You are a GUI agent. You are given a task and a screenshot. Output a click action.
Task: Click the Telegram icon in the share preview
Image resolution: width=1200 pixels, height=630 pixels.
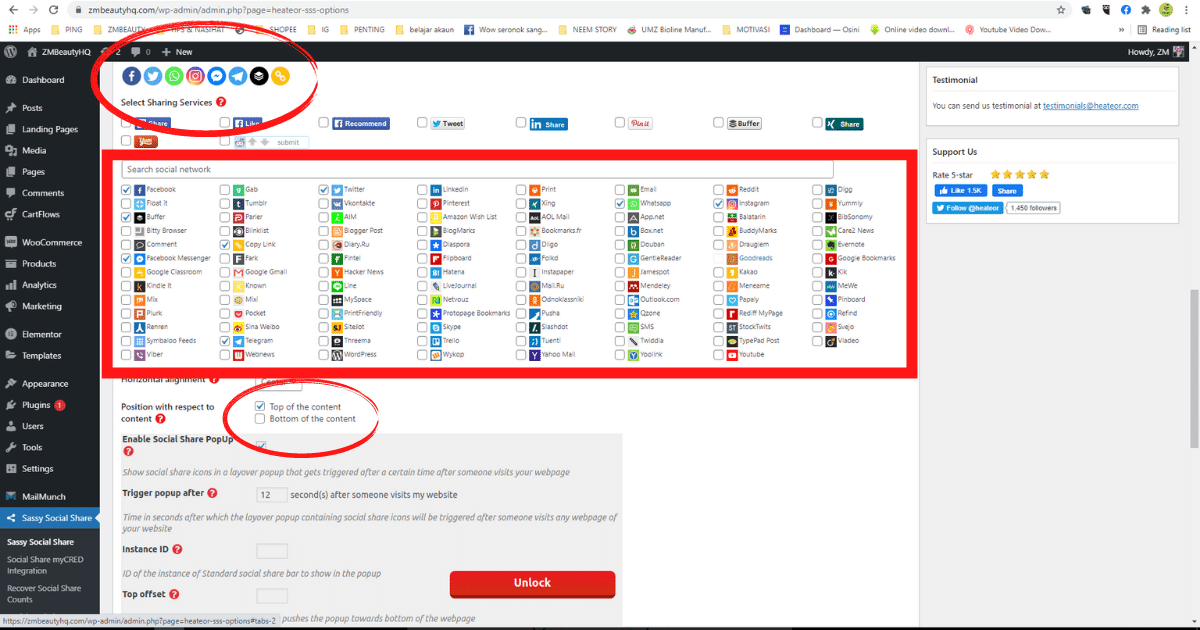click(237, 75)
